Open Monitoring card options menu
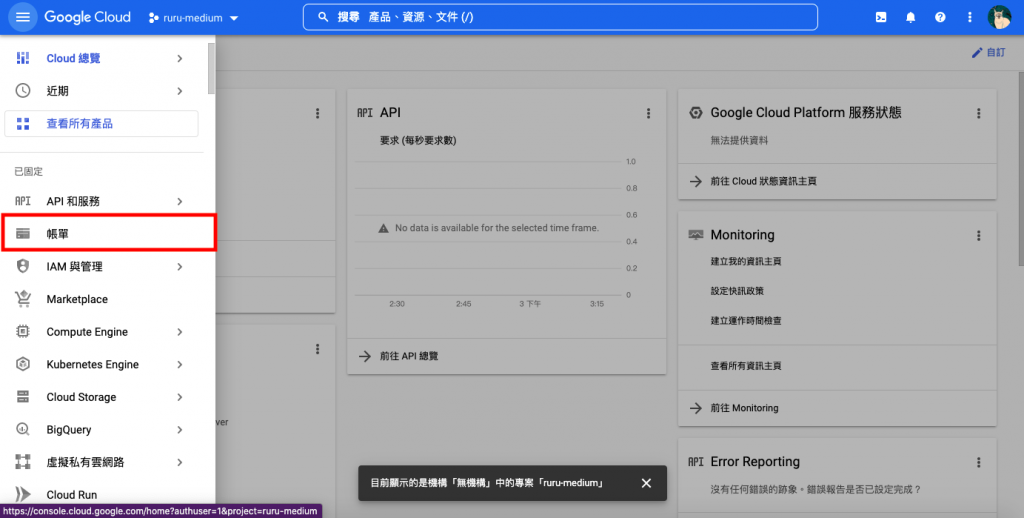The image size is (1024, 518). coord(978,235)
